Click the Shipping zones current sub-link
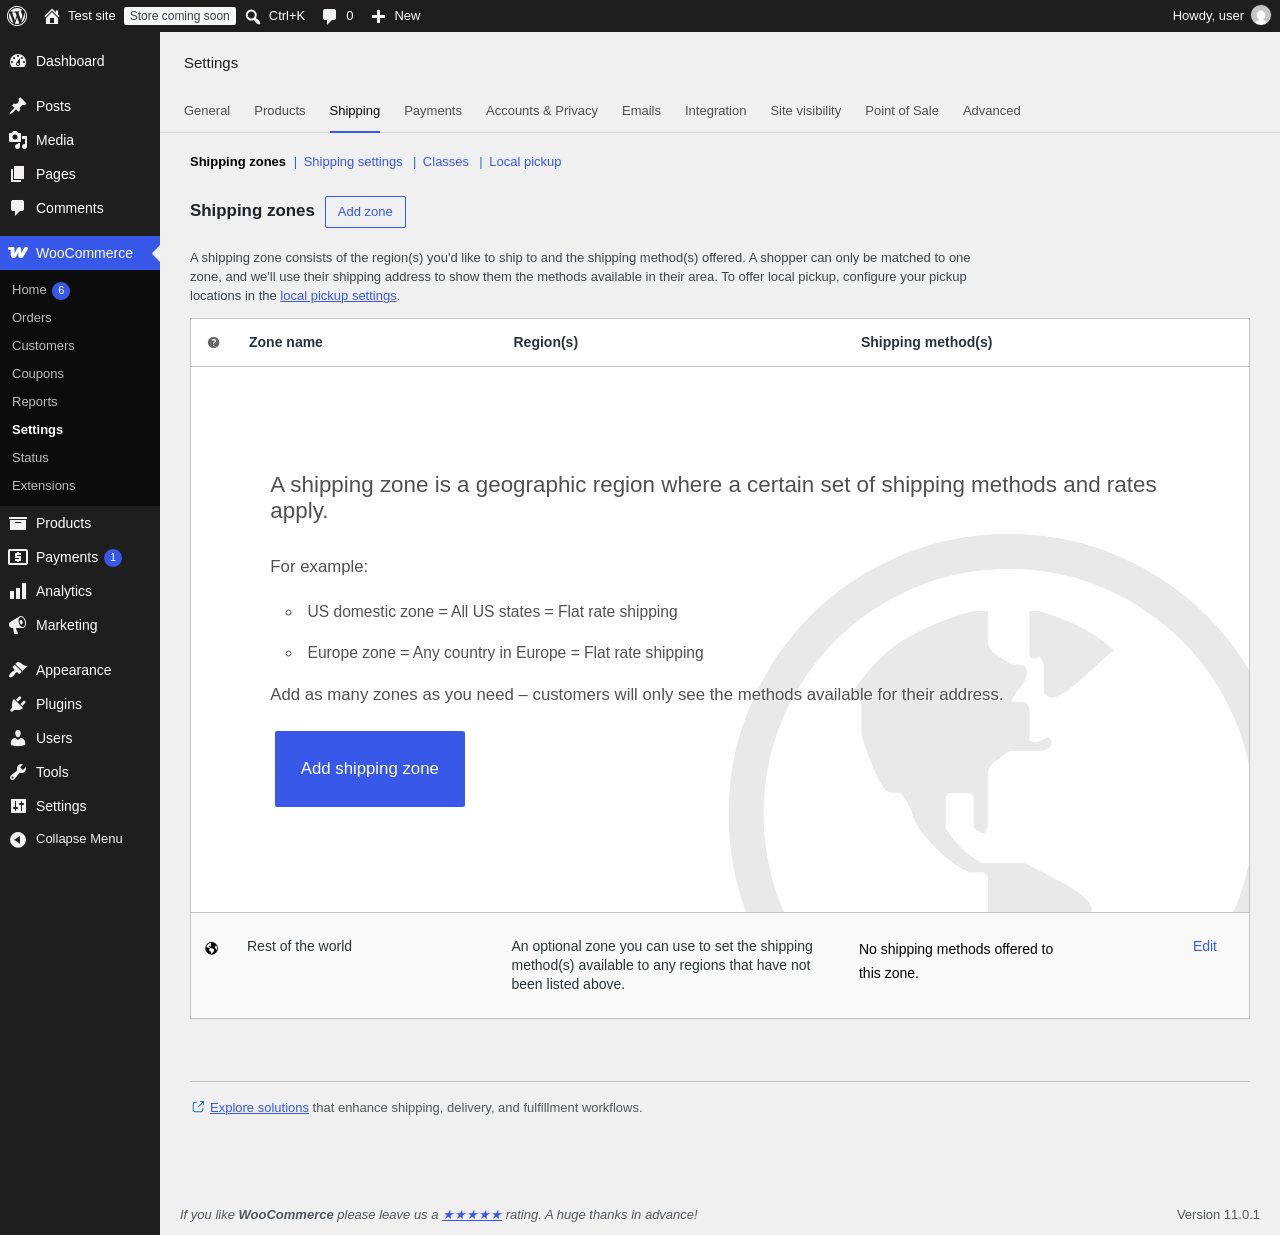This screenshot has height=1235, width=1280. (238, 162)
